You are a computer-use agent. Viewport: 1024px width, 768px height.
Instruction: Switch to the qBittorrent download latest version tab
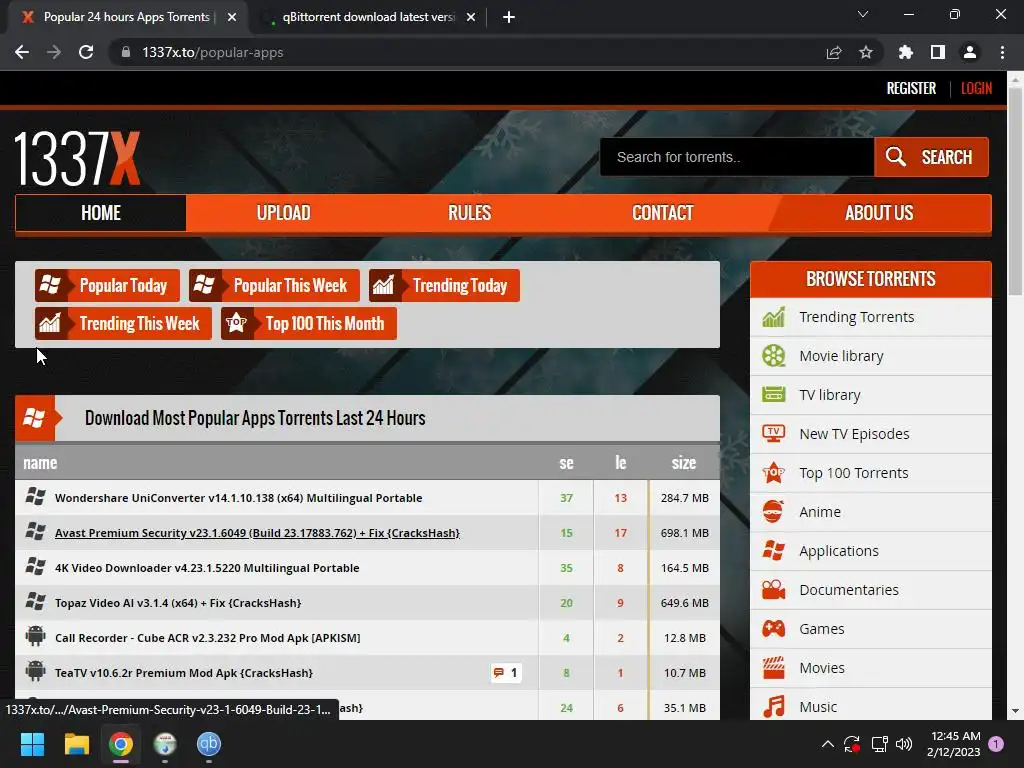click(368, 17)
